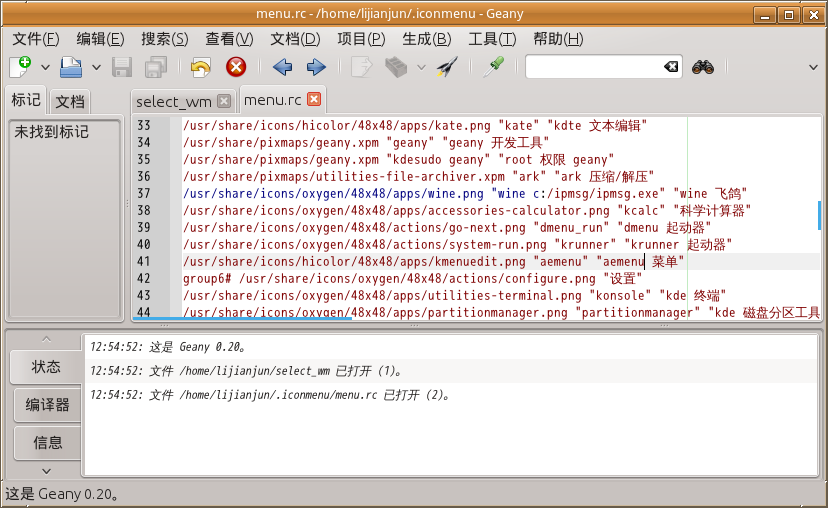Click the binoculars find icon
This screenshot has width=828, height=508.
click(703, 67)
